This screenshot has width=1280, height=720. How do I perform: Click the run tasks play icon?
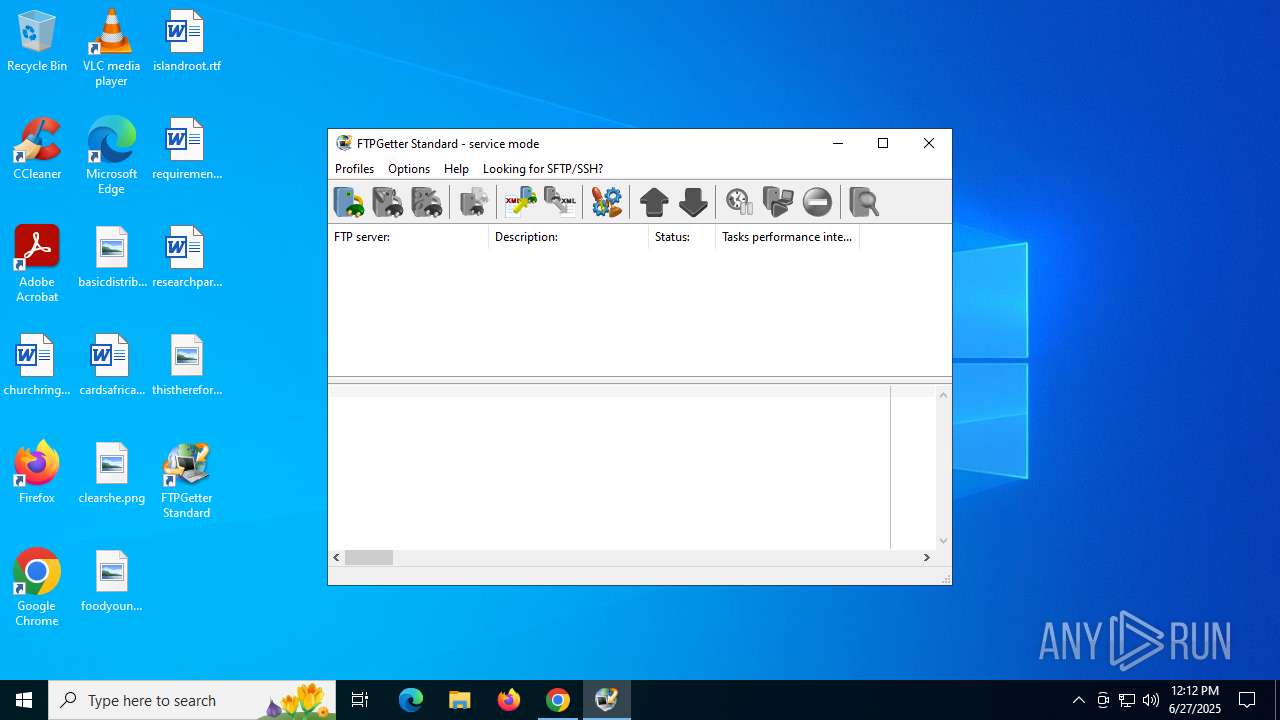(778, 202)
